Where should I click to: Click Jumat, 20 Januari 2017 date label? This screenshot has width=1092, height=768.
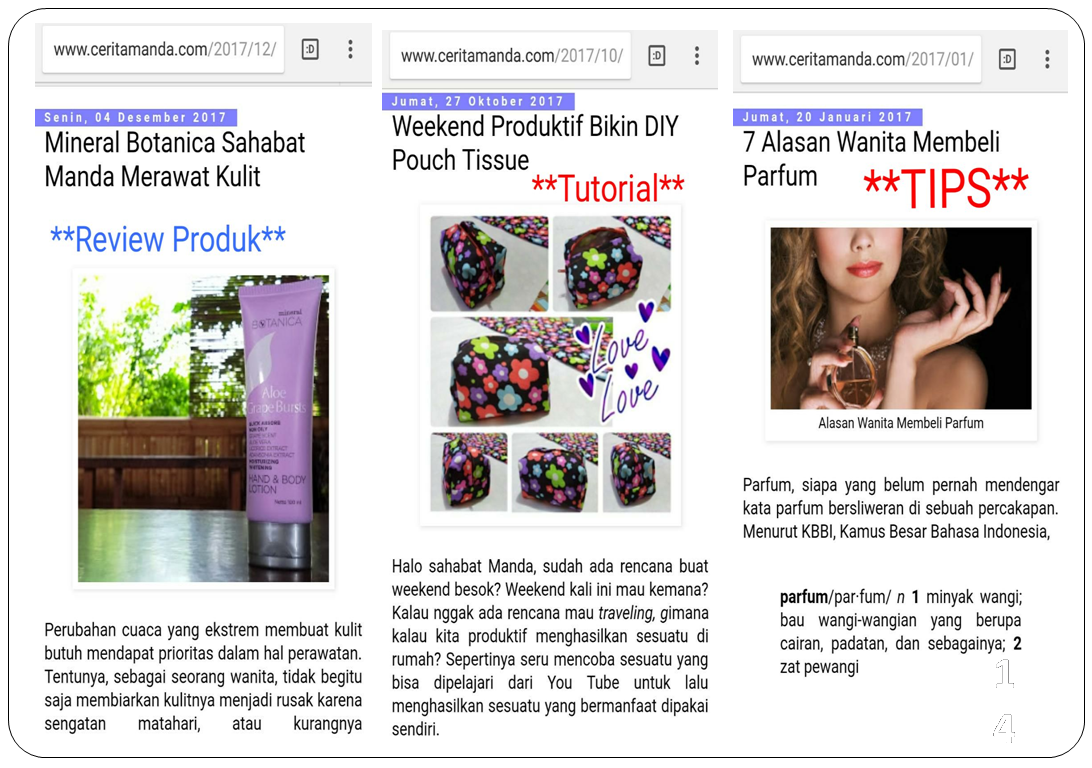click(x=827, y=117)
